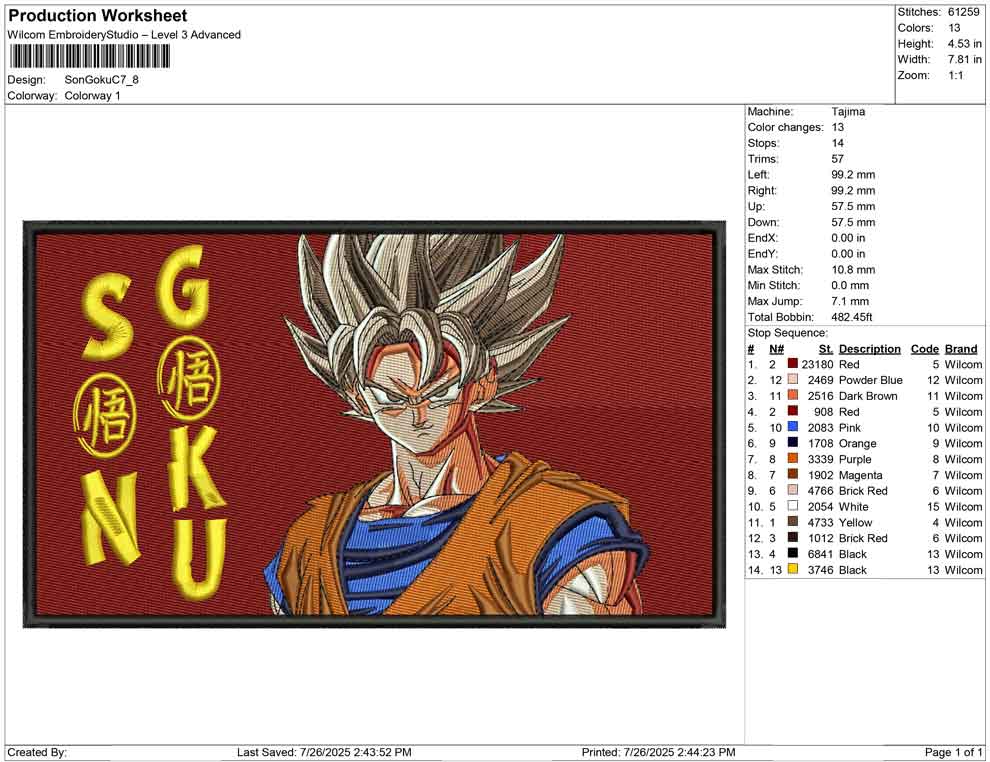Click the stitch count 3746

pos(820,569)
